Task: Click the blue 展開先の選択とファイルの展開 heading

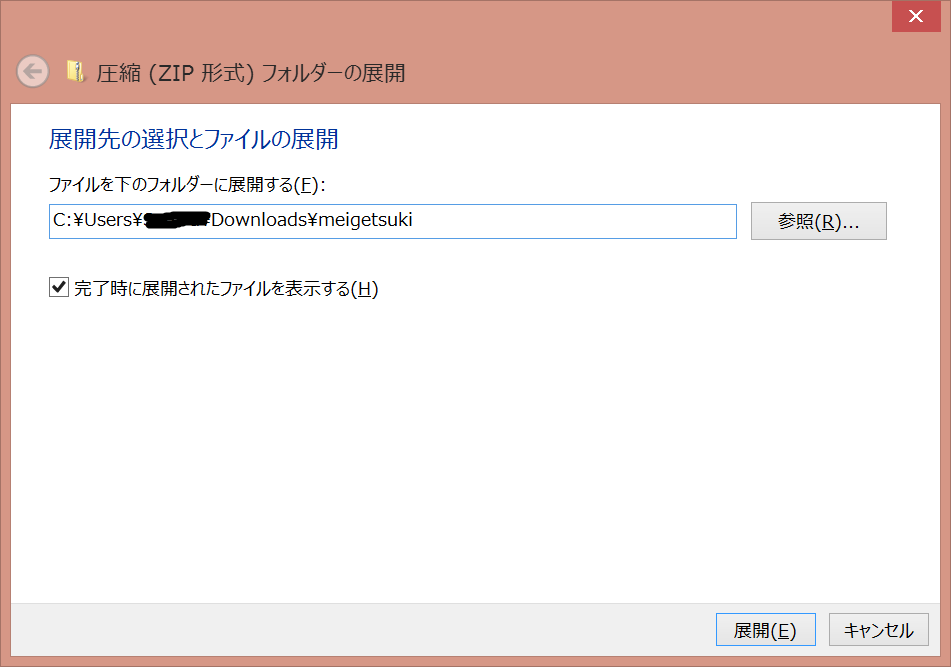Action: 193,139
